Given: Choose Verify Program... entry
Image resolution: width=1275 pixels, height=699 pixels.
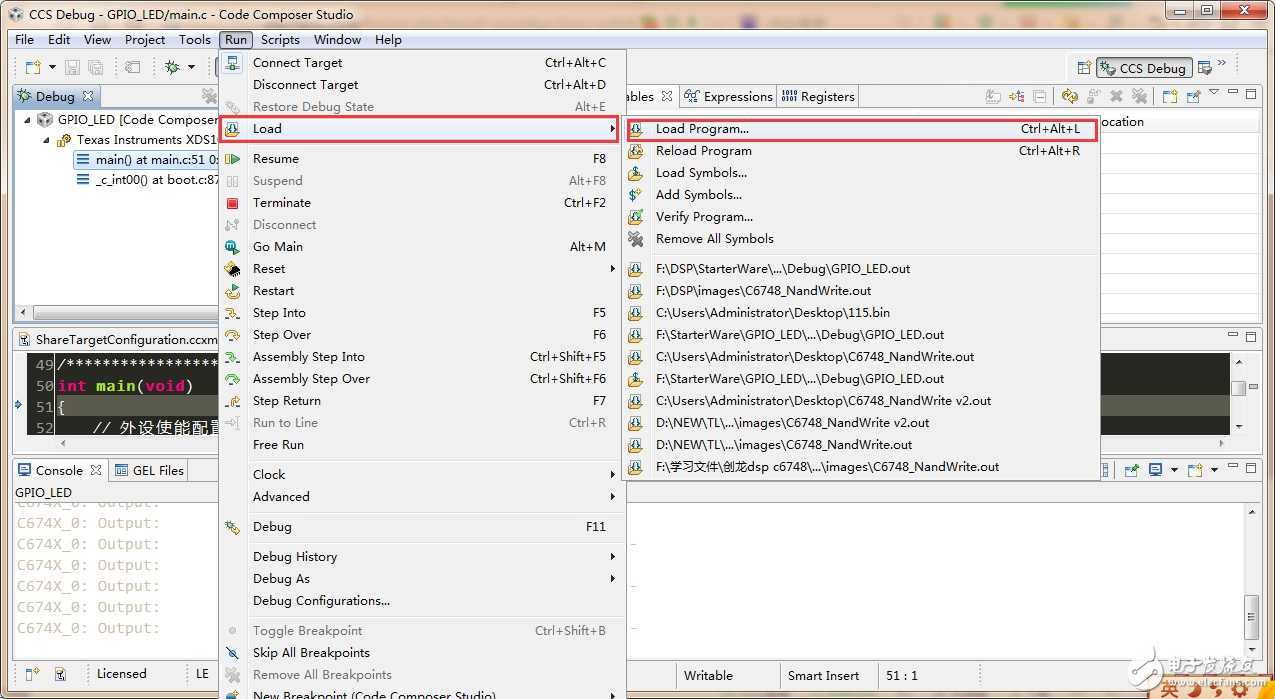Looking at the screenshot, I should click(861, 217).
